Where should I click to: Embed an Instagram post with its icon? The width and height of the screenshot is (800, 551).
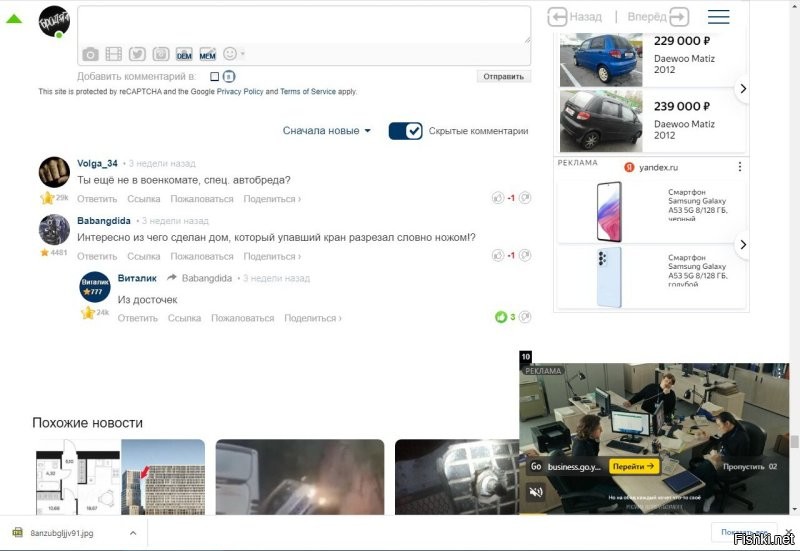tap(161, 54)
